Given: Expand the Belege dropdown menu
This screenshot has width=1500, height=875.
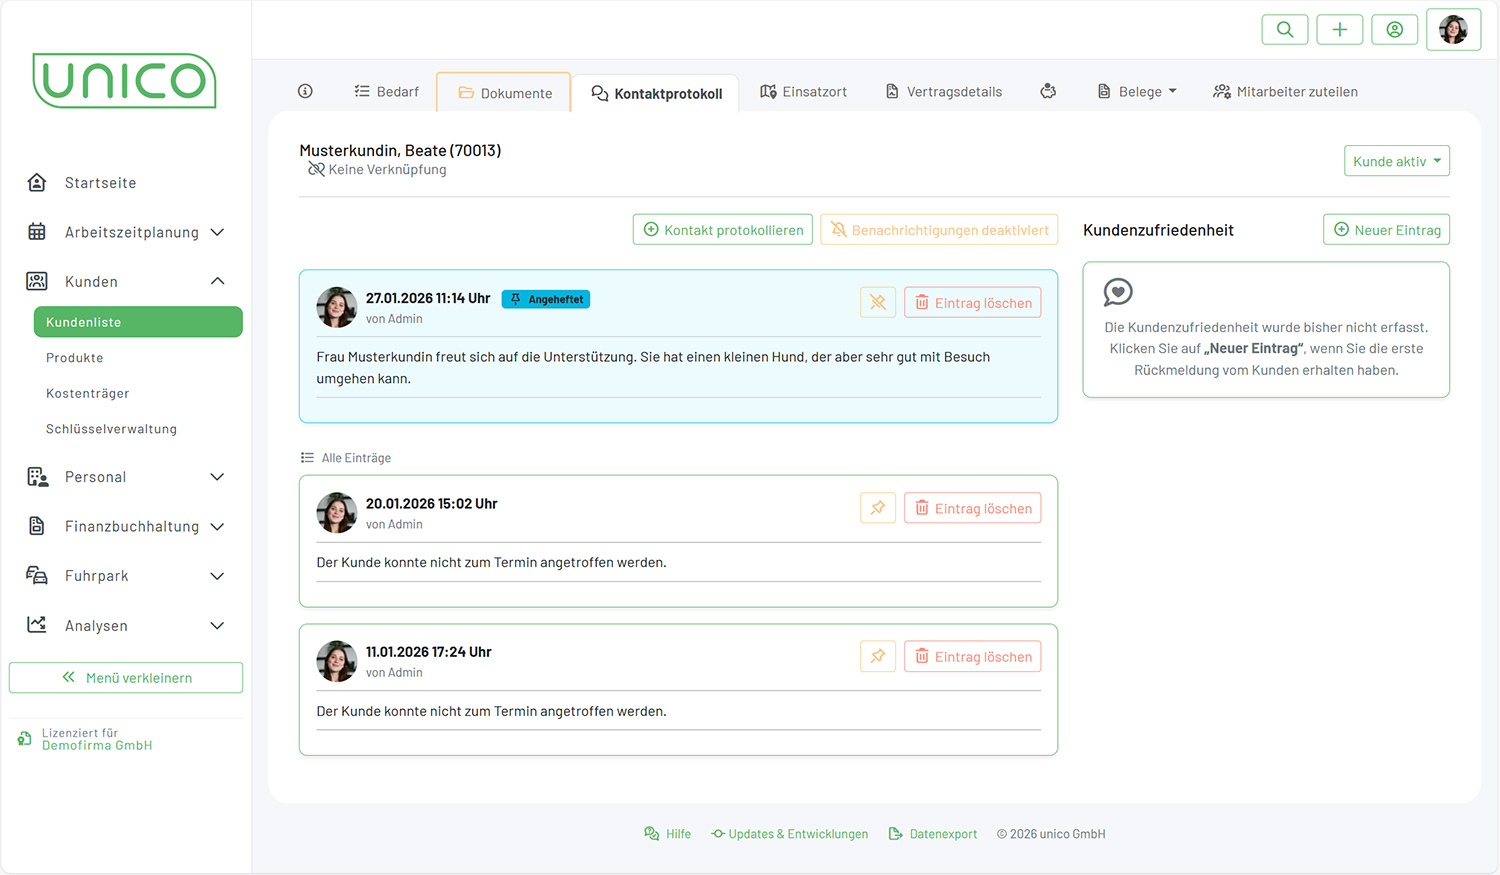Looking at the screenshot, I should tap(1137, 91).
